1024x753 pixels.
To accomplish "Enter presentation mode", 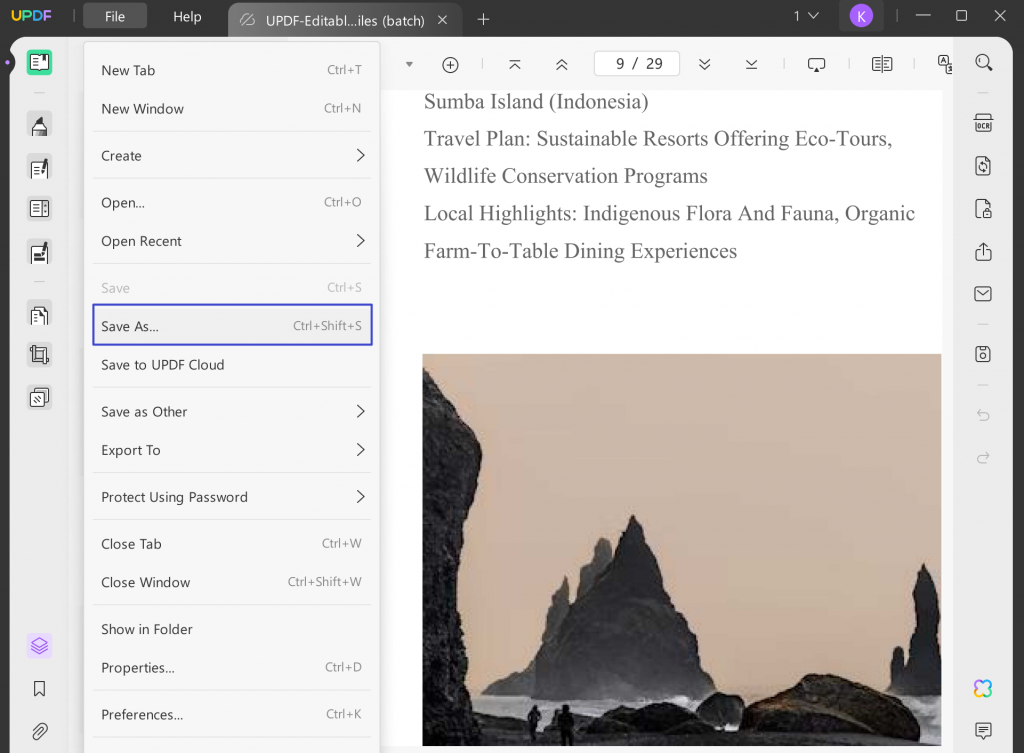I will tap(816, 63).
